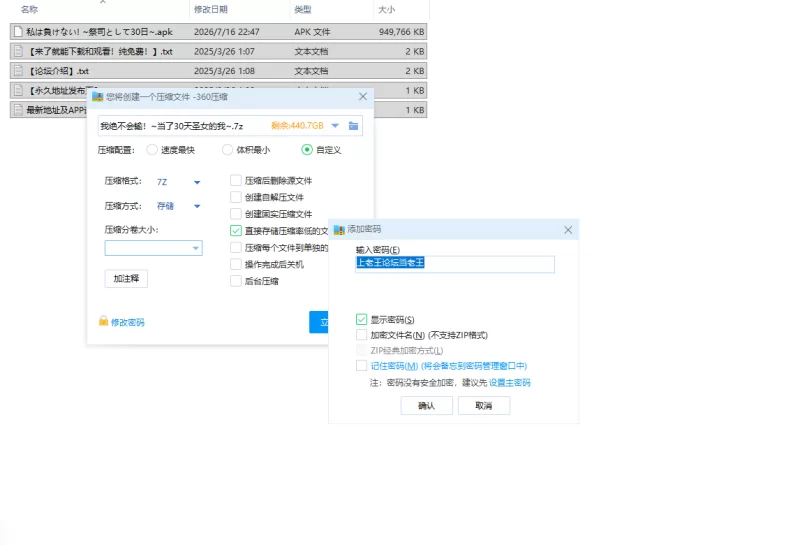Uncheck 显示密码 checkbox
Viewport: 800px width, 545px height.
pos(361,319)
